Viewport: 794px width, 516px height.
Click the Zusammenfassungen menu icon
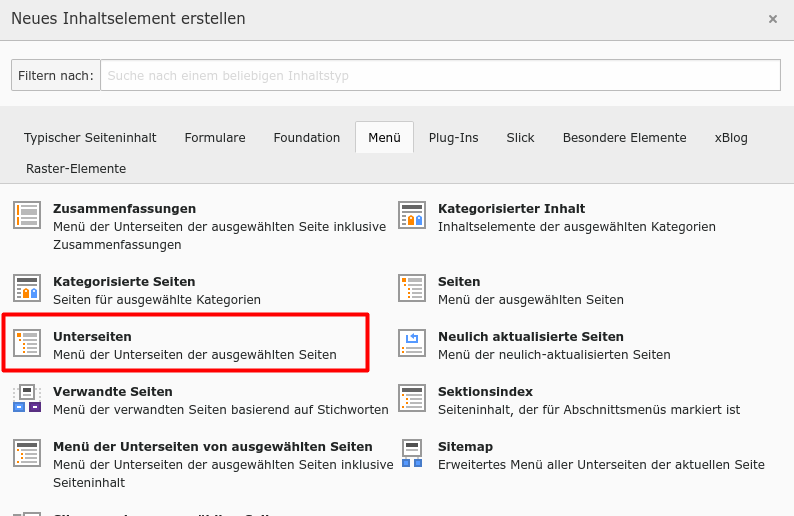click(x=27, y=215)
